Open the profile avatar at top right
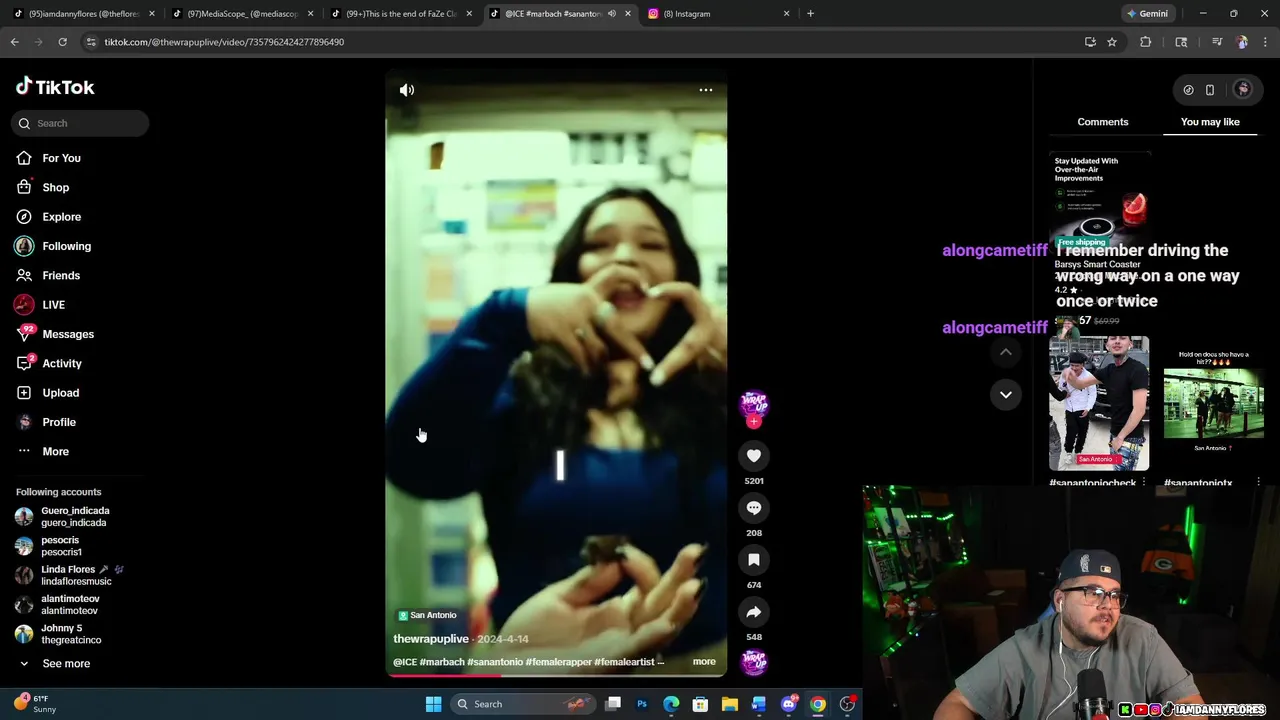The image size is (1280, 720). tap(1243, 90)
